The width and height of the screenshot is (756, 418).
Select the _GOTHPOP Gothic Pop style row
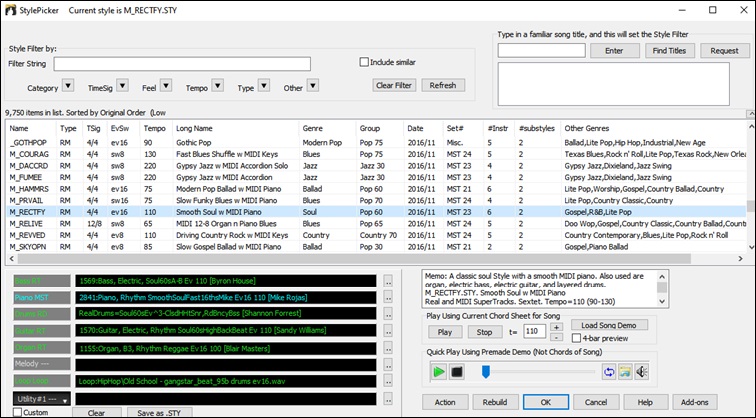pyautogui.click(x=376, y=143)
